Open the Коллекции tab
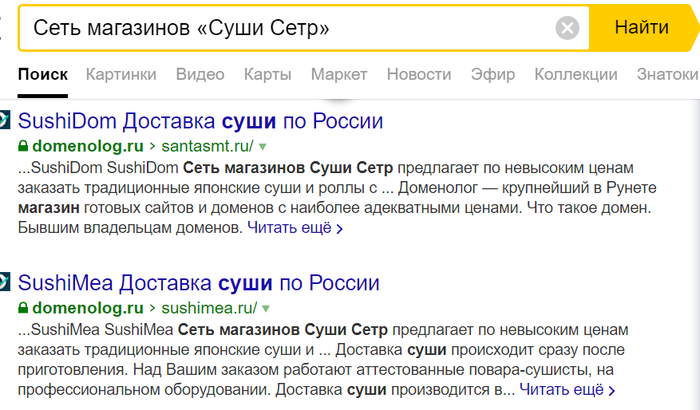700x410 pixels. coord(575,74)
